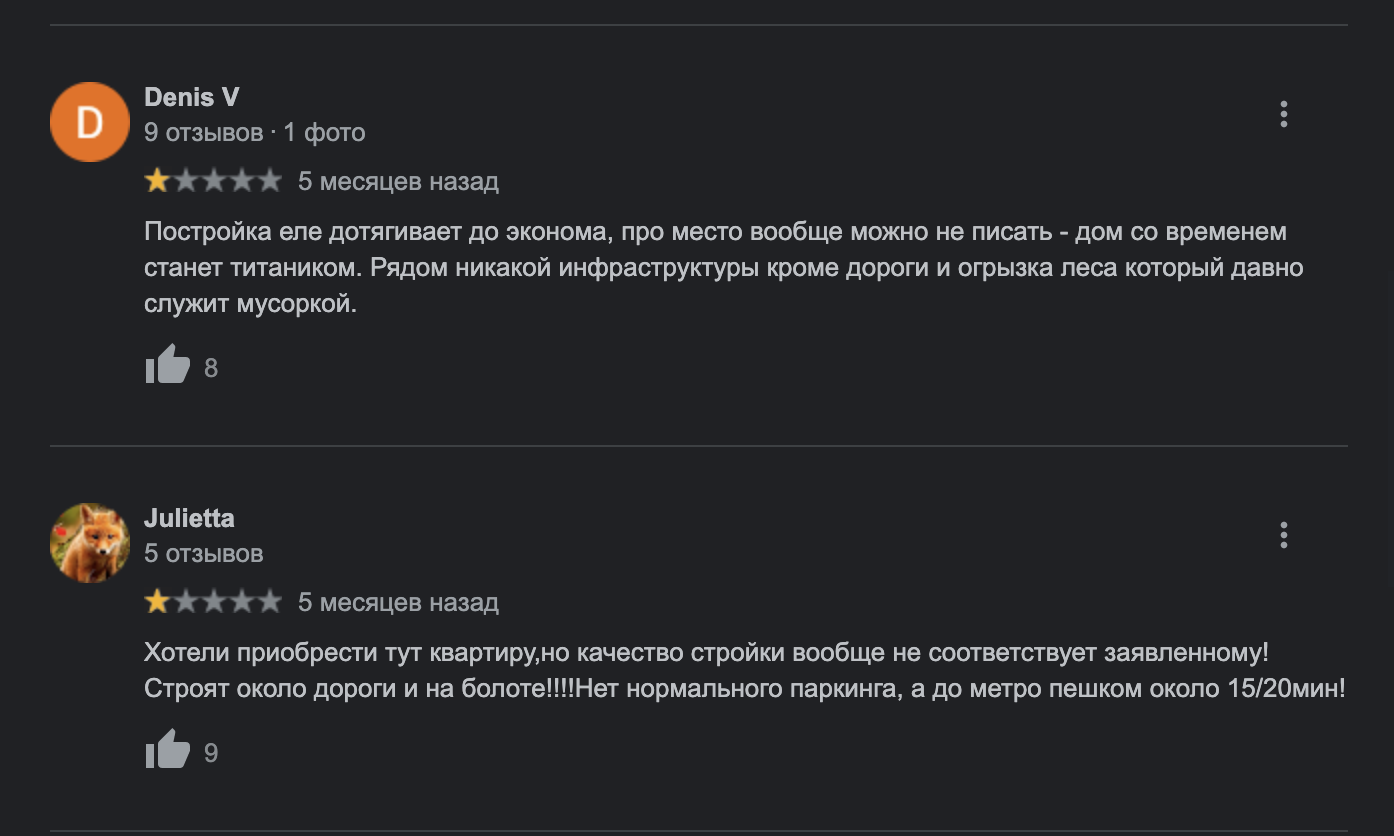The image size is (1394, 836).
Task: Click Julietta's fox profile picture
Action: [x=90, y=543]
